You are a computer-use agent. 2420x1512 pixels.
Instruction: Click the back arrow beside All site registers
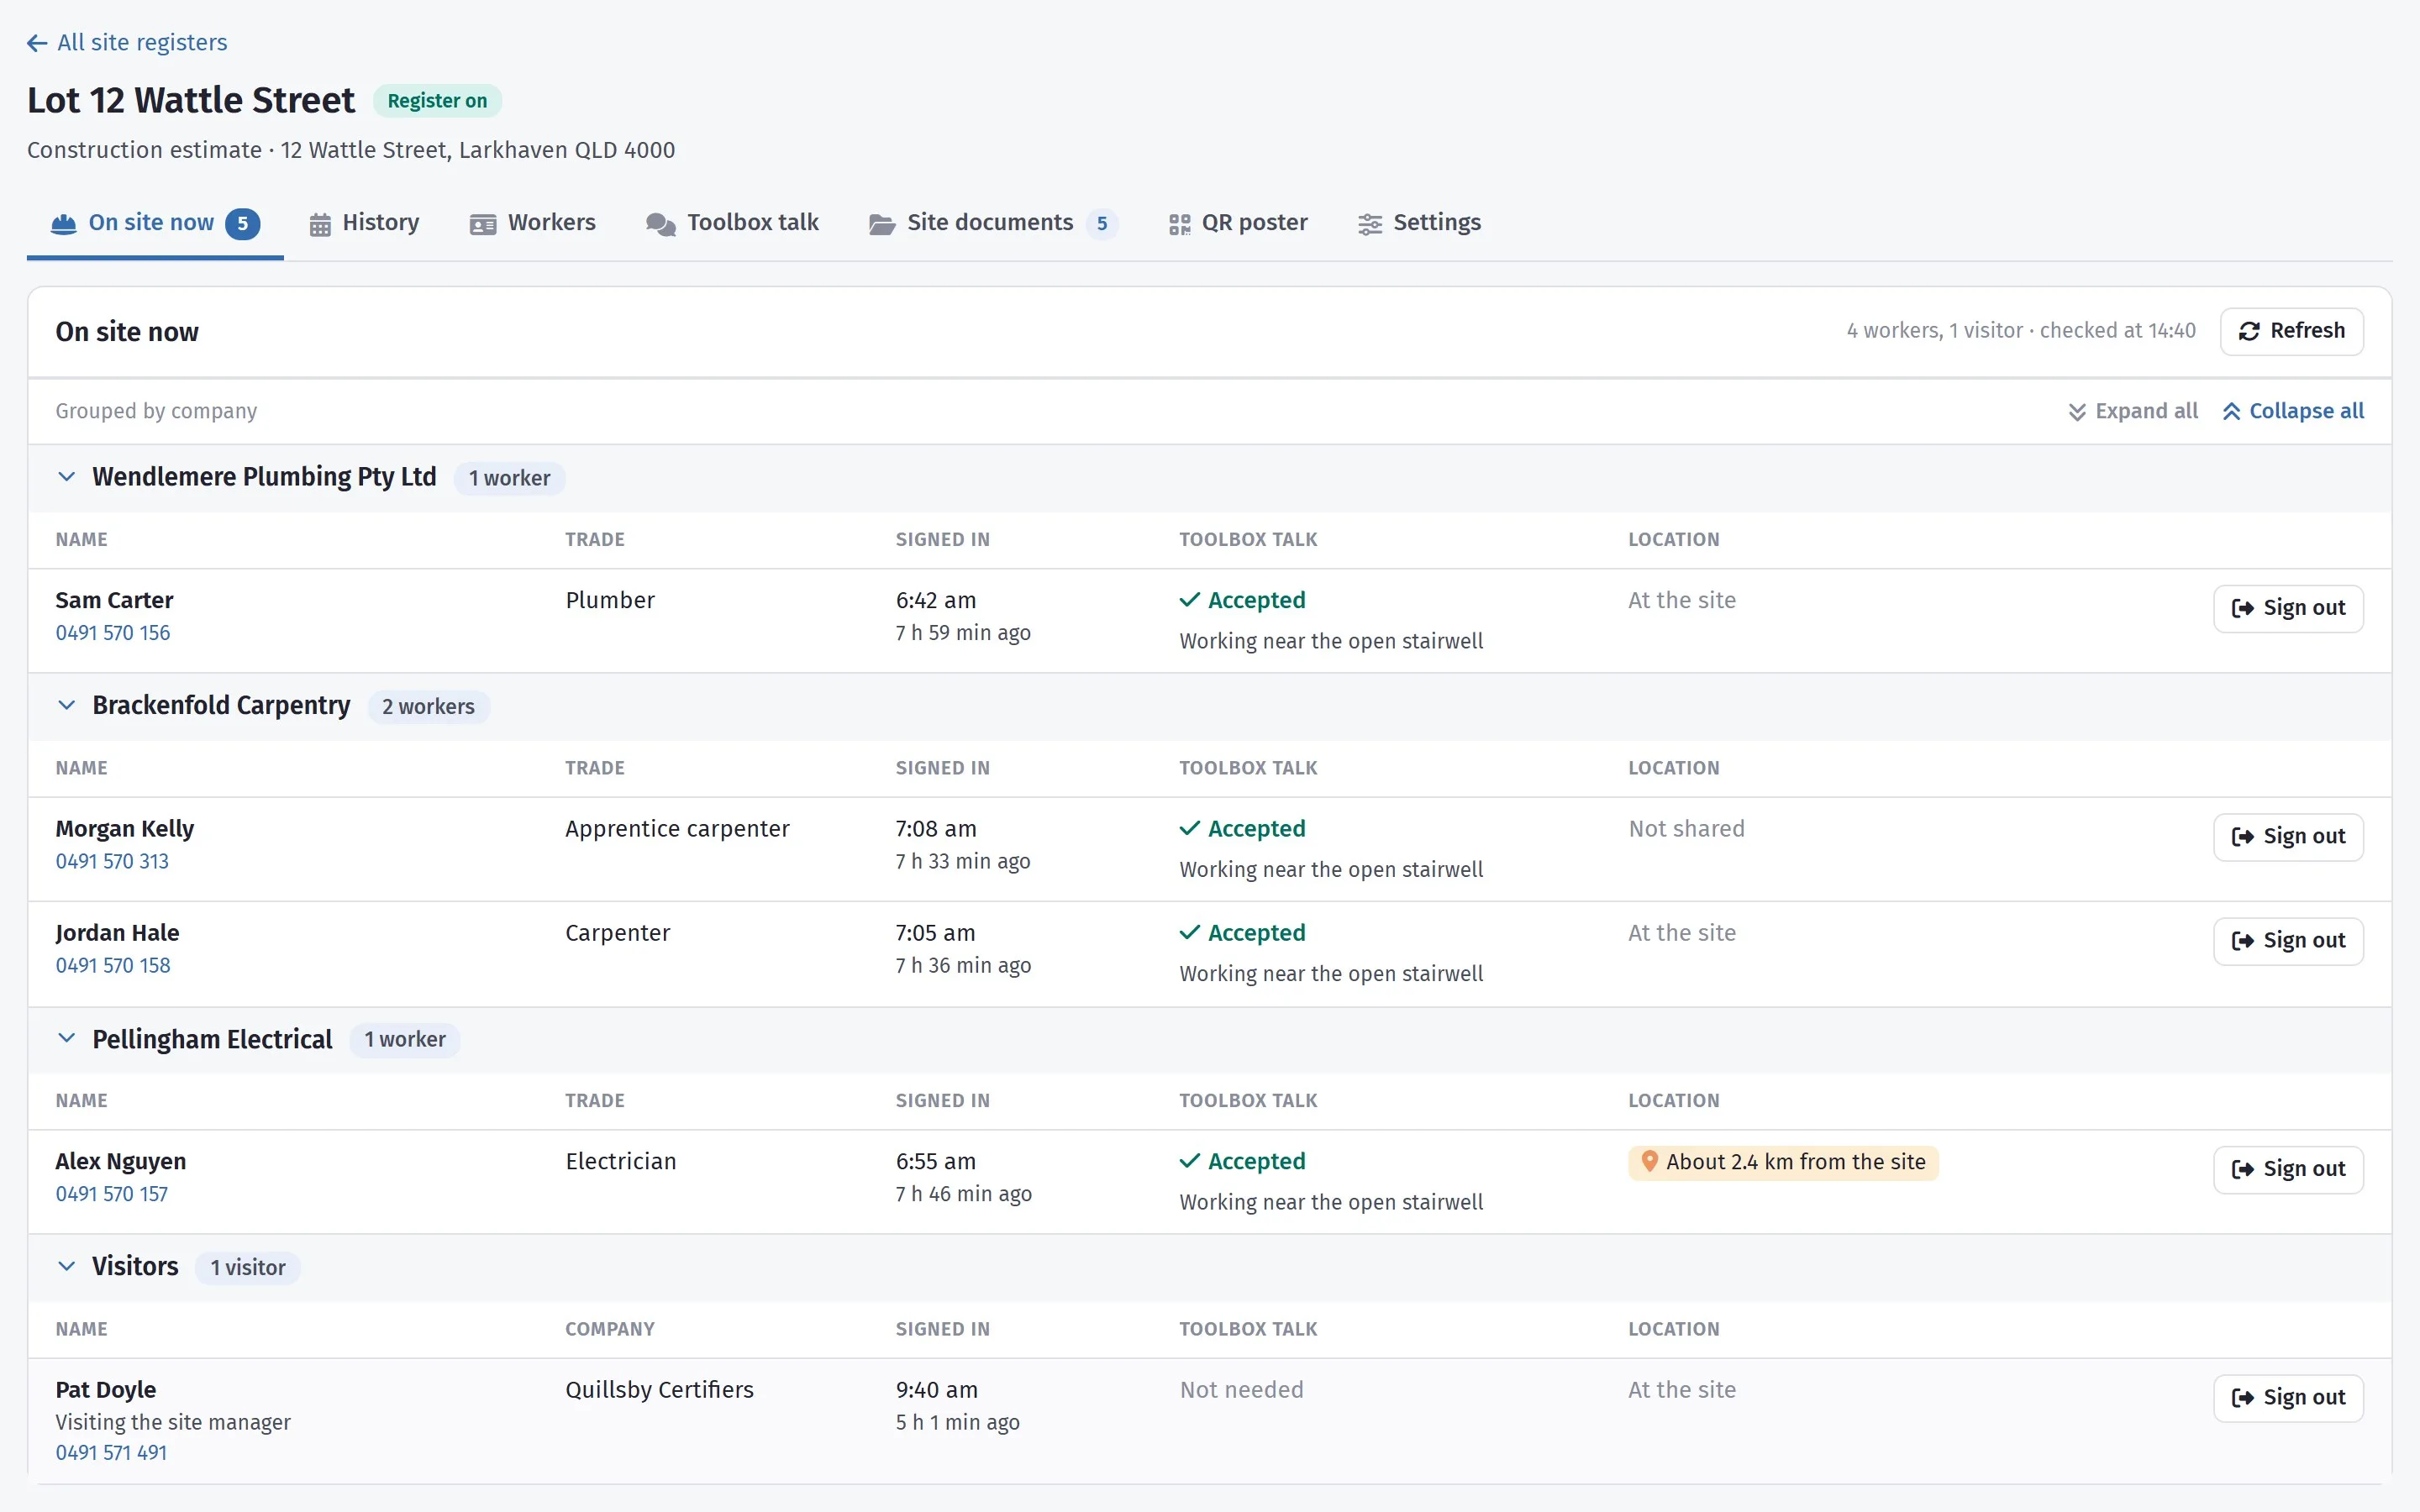(37, 43)
